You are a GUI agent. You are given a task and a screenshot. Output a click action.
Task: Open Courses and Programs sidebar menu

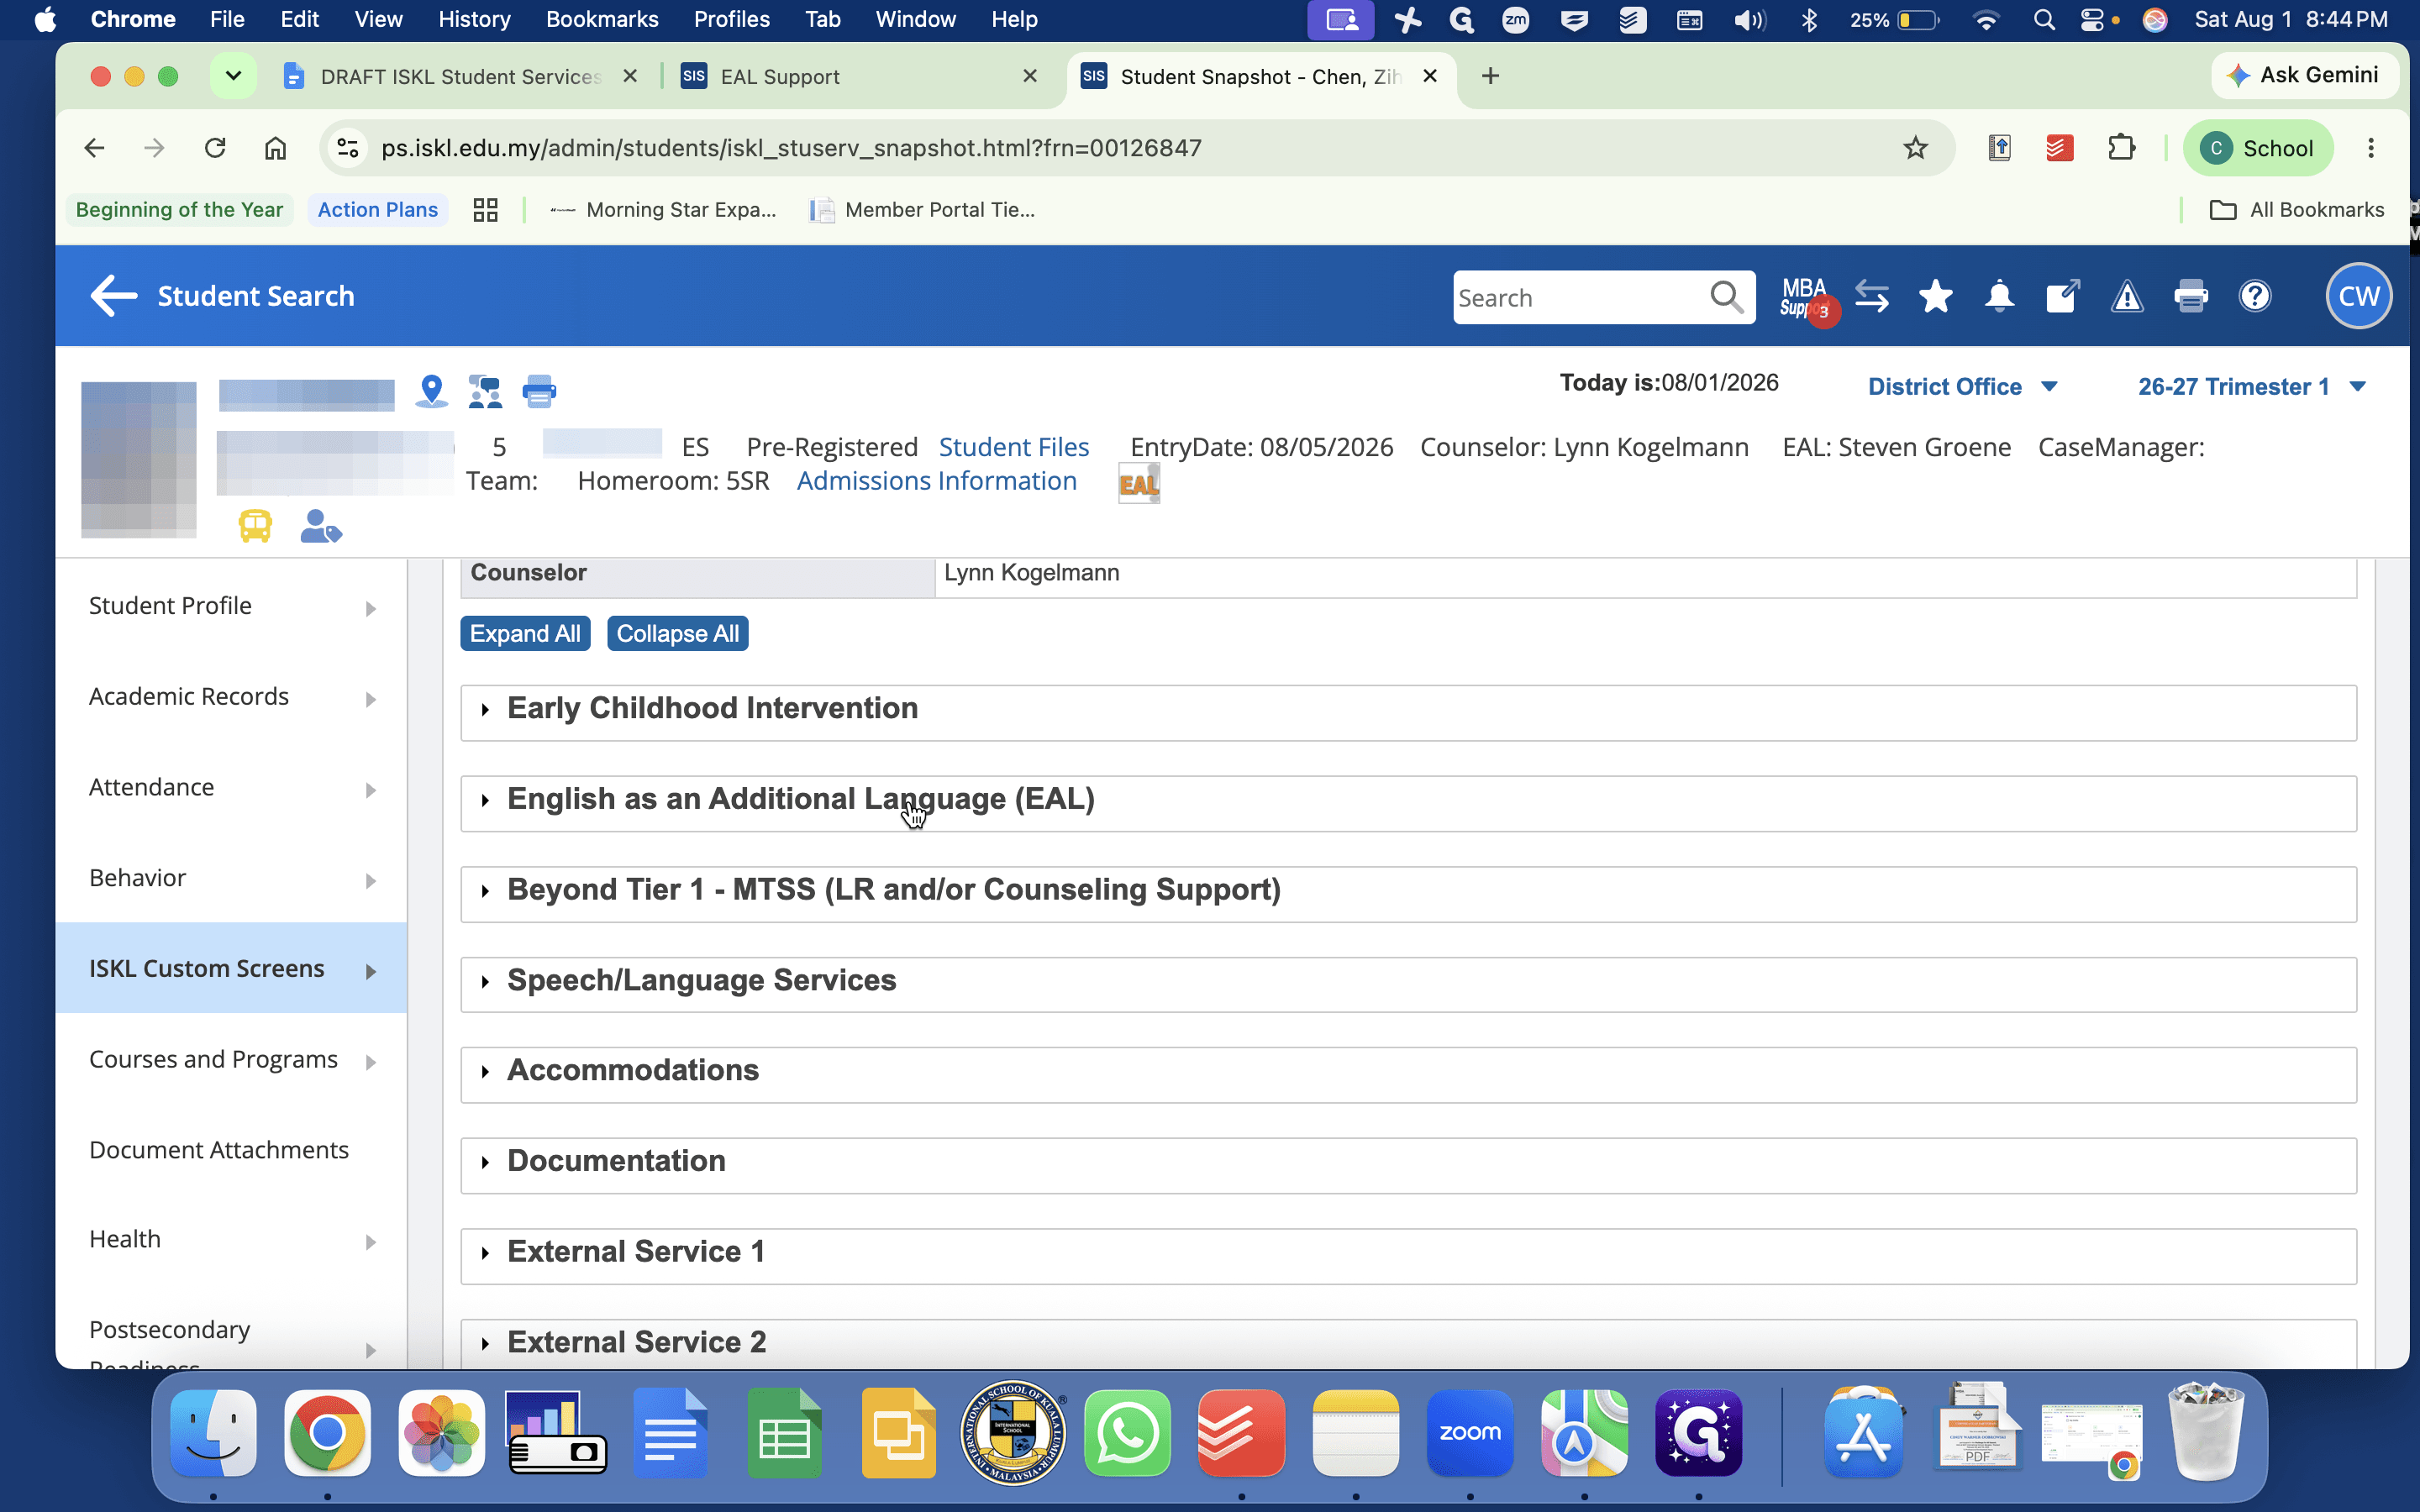point(232,1060)
